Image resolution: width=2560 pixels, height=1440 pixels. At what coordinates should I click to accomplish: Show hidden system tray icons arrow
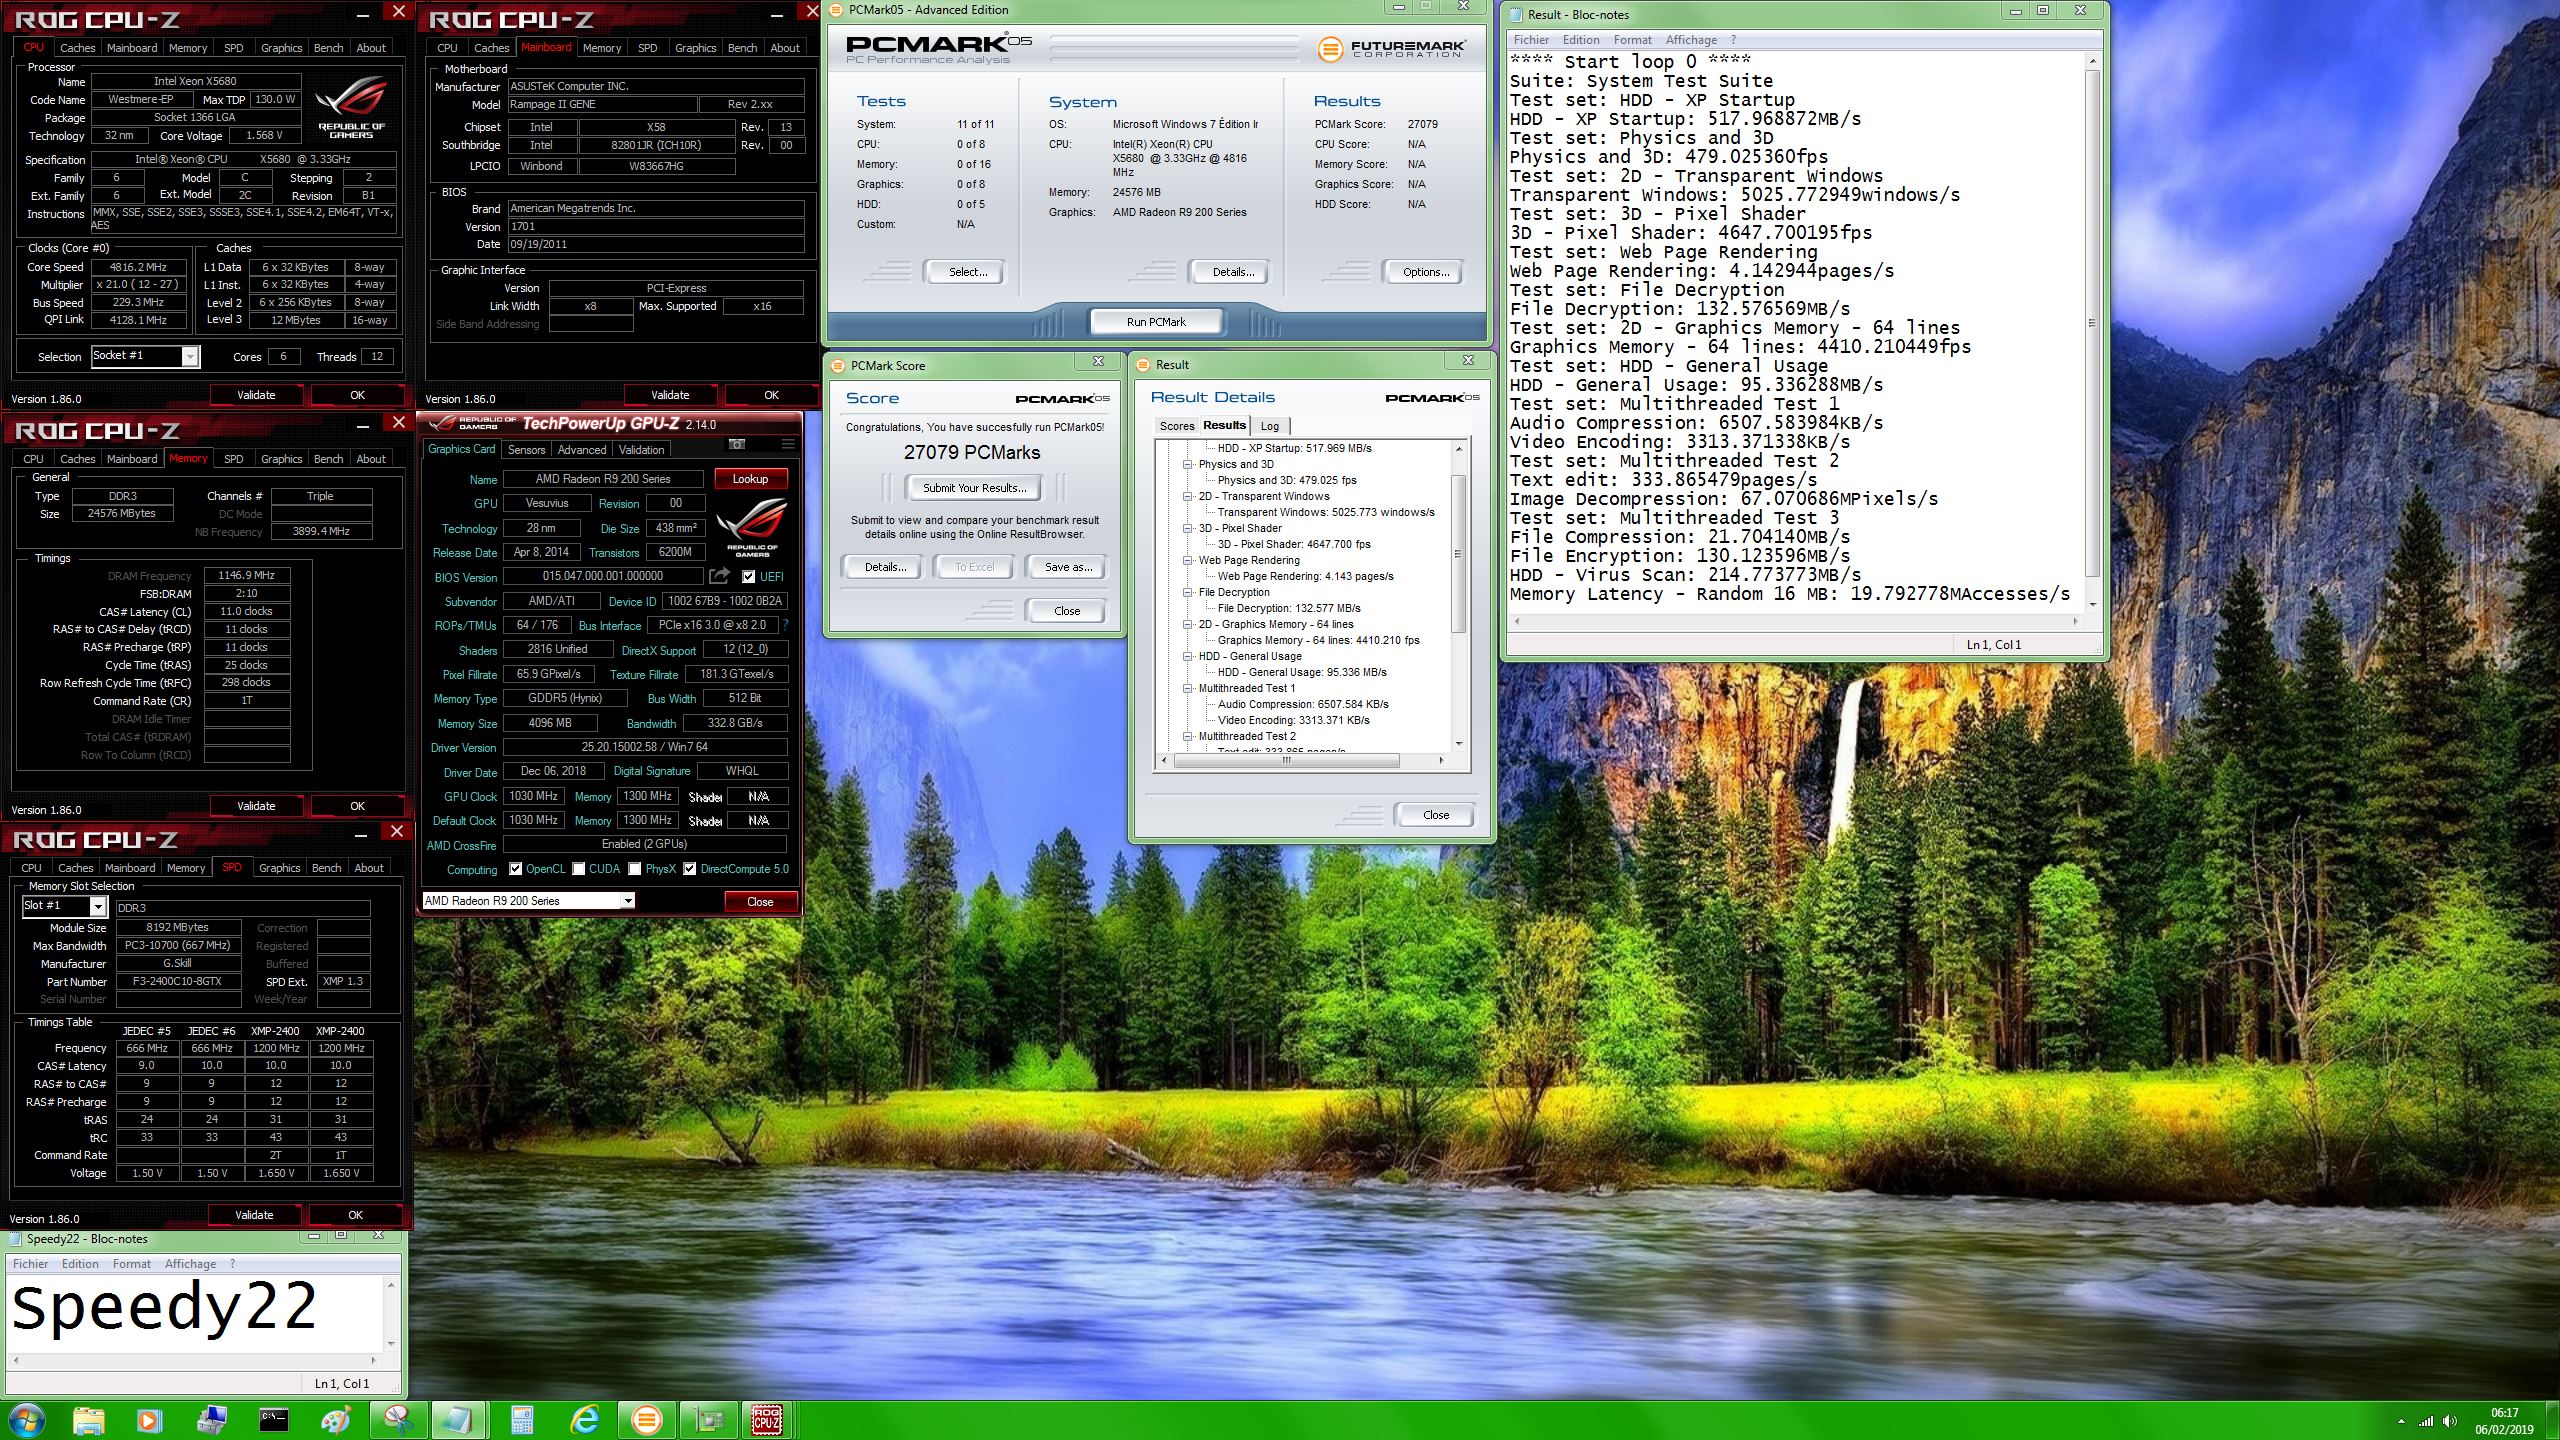(2401, 1421)
